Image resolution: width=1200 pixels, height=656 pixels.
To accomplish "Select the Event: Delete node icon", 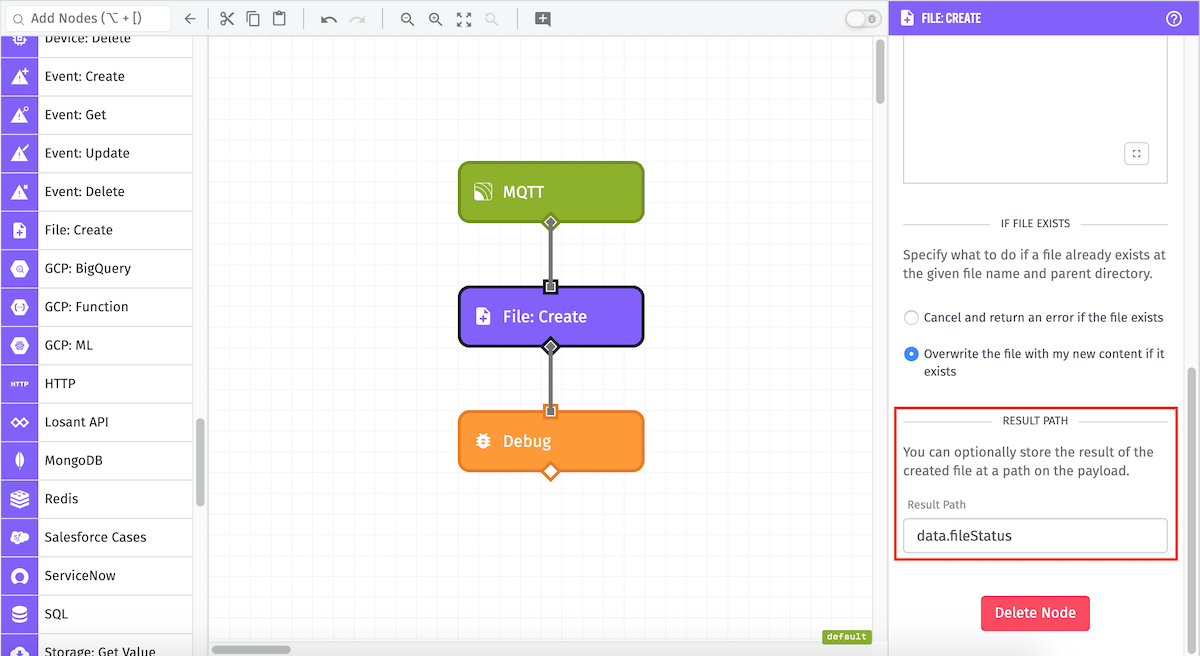I will coord(19,192).
